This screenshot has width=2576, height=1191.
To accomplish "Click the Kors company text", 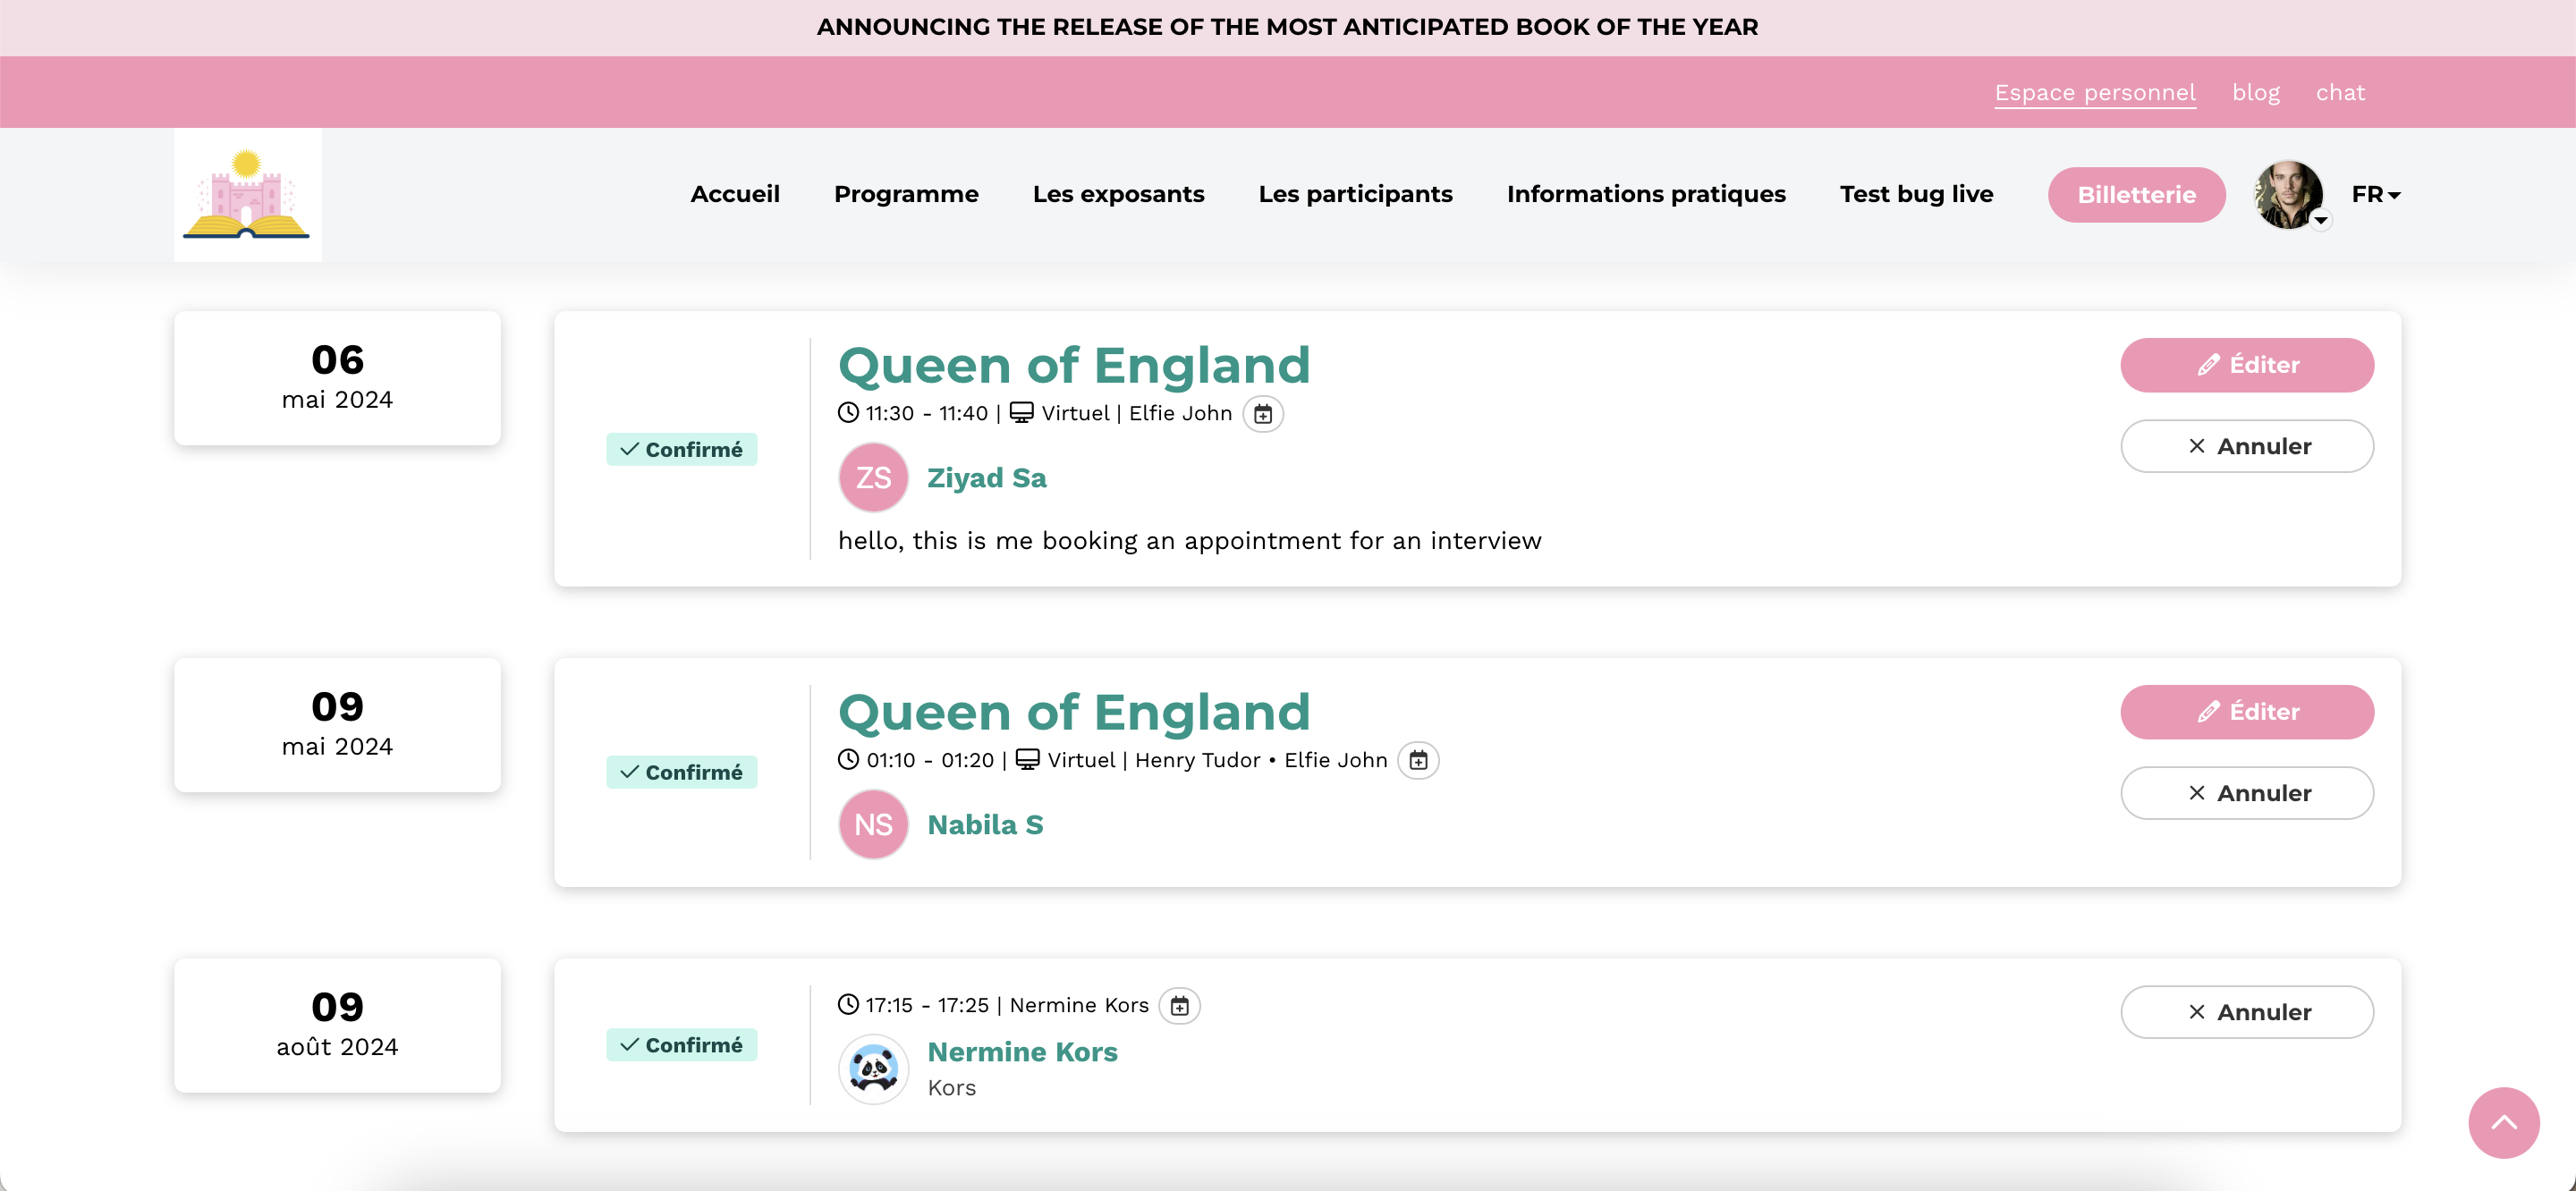I will point(951,1088).
